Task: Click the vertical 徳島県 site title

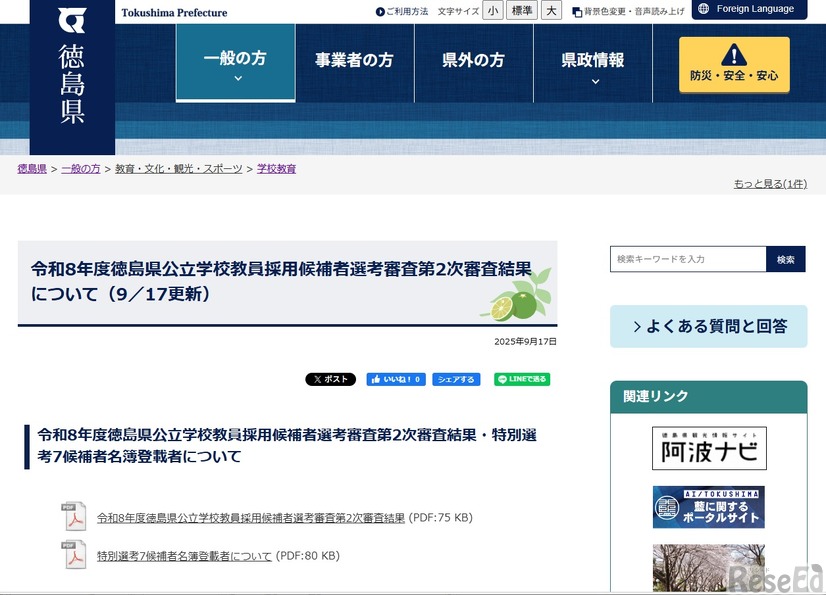Action: (72, 84)
